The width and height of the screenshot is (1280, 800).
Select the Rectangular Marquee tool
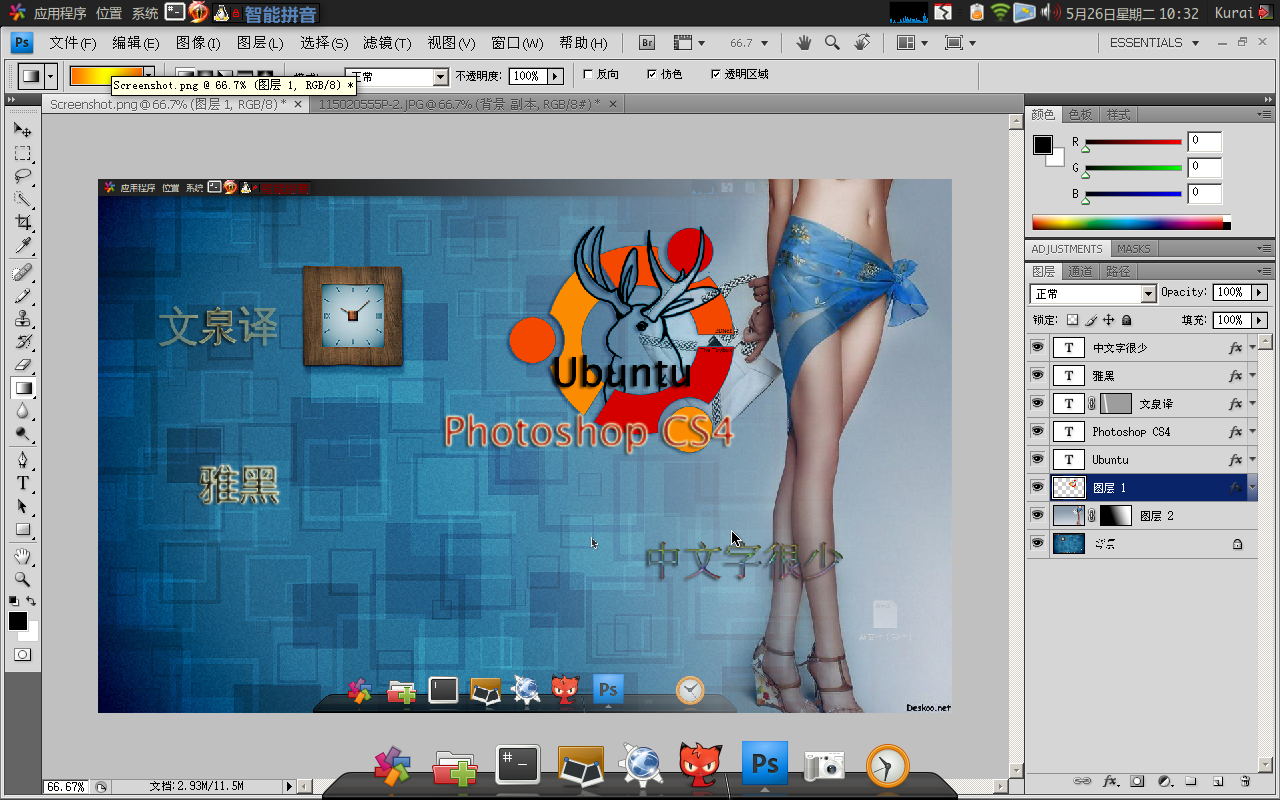[x=22, y=153]
